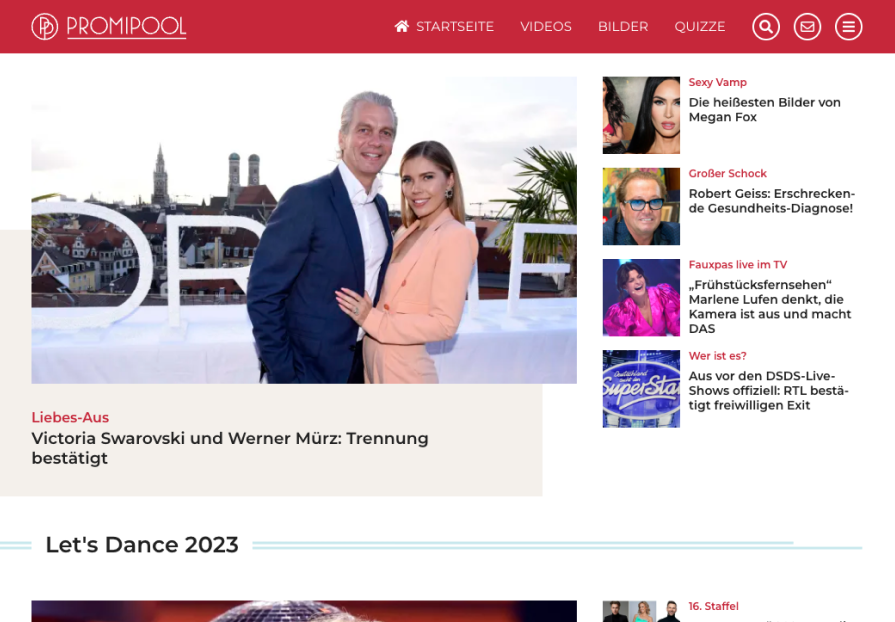Open the VIDEOS section
The height and width of the screenshot is (622, 895).
546,27
